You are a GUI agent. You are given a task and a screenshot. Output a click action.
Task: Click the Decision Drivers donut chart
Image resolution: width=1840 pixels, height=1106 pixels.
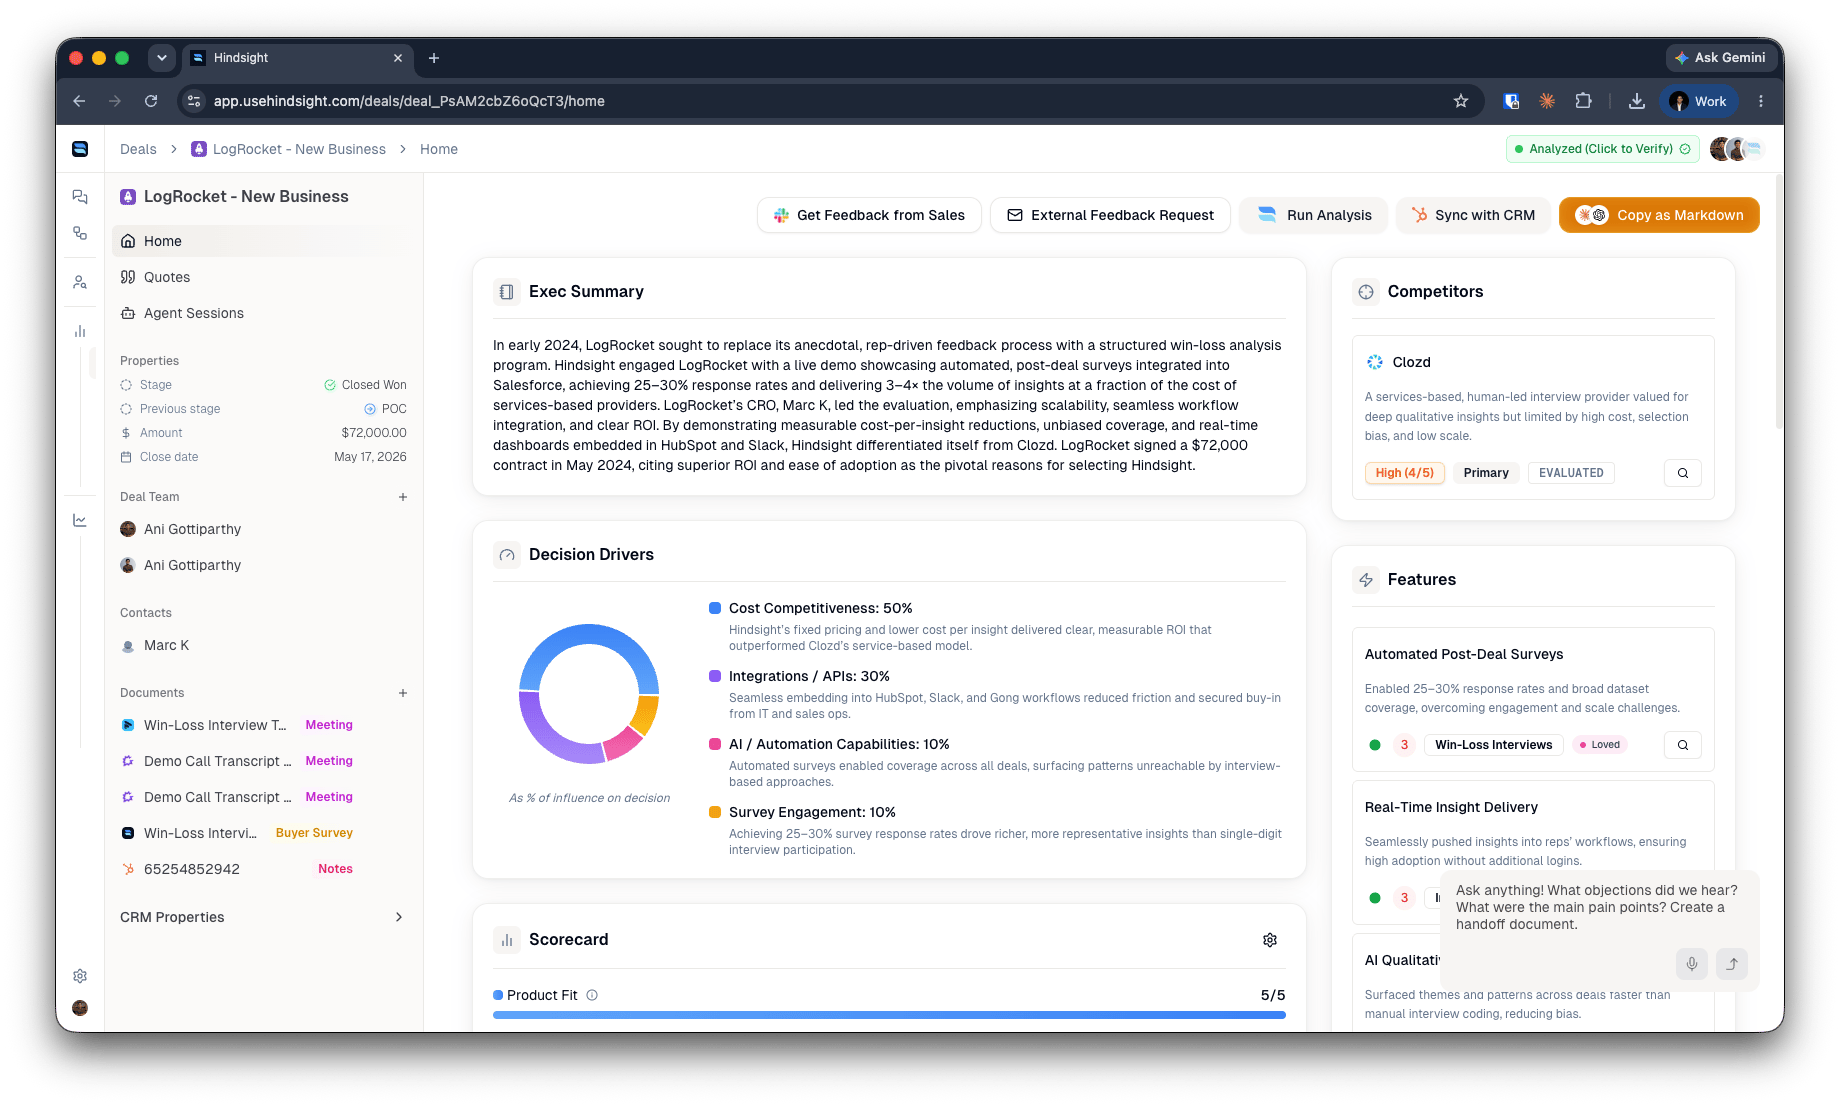[x=589, y=694]
